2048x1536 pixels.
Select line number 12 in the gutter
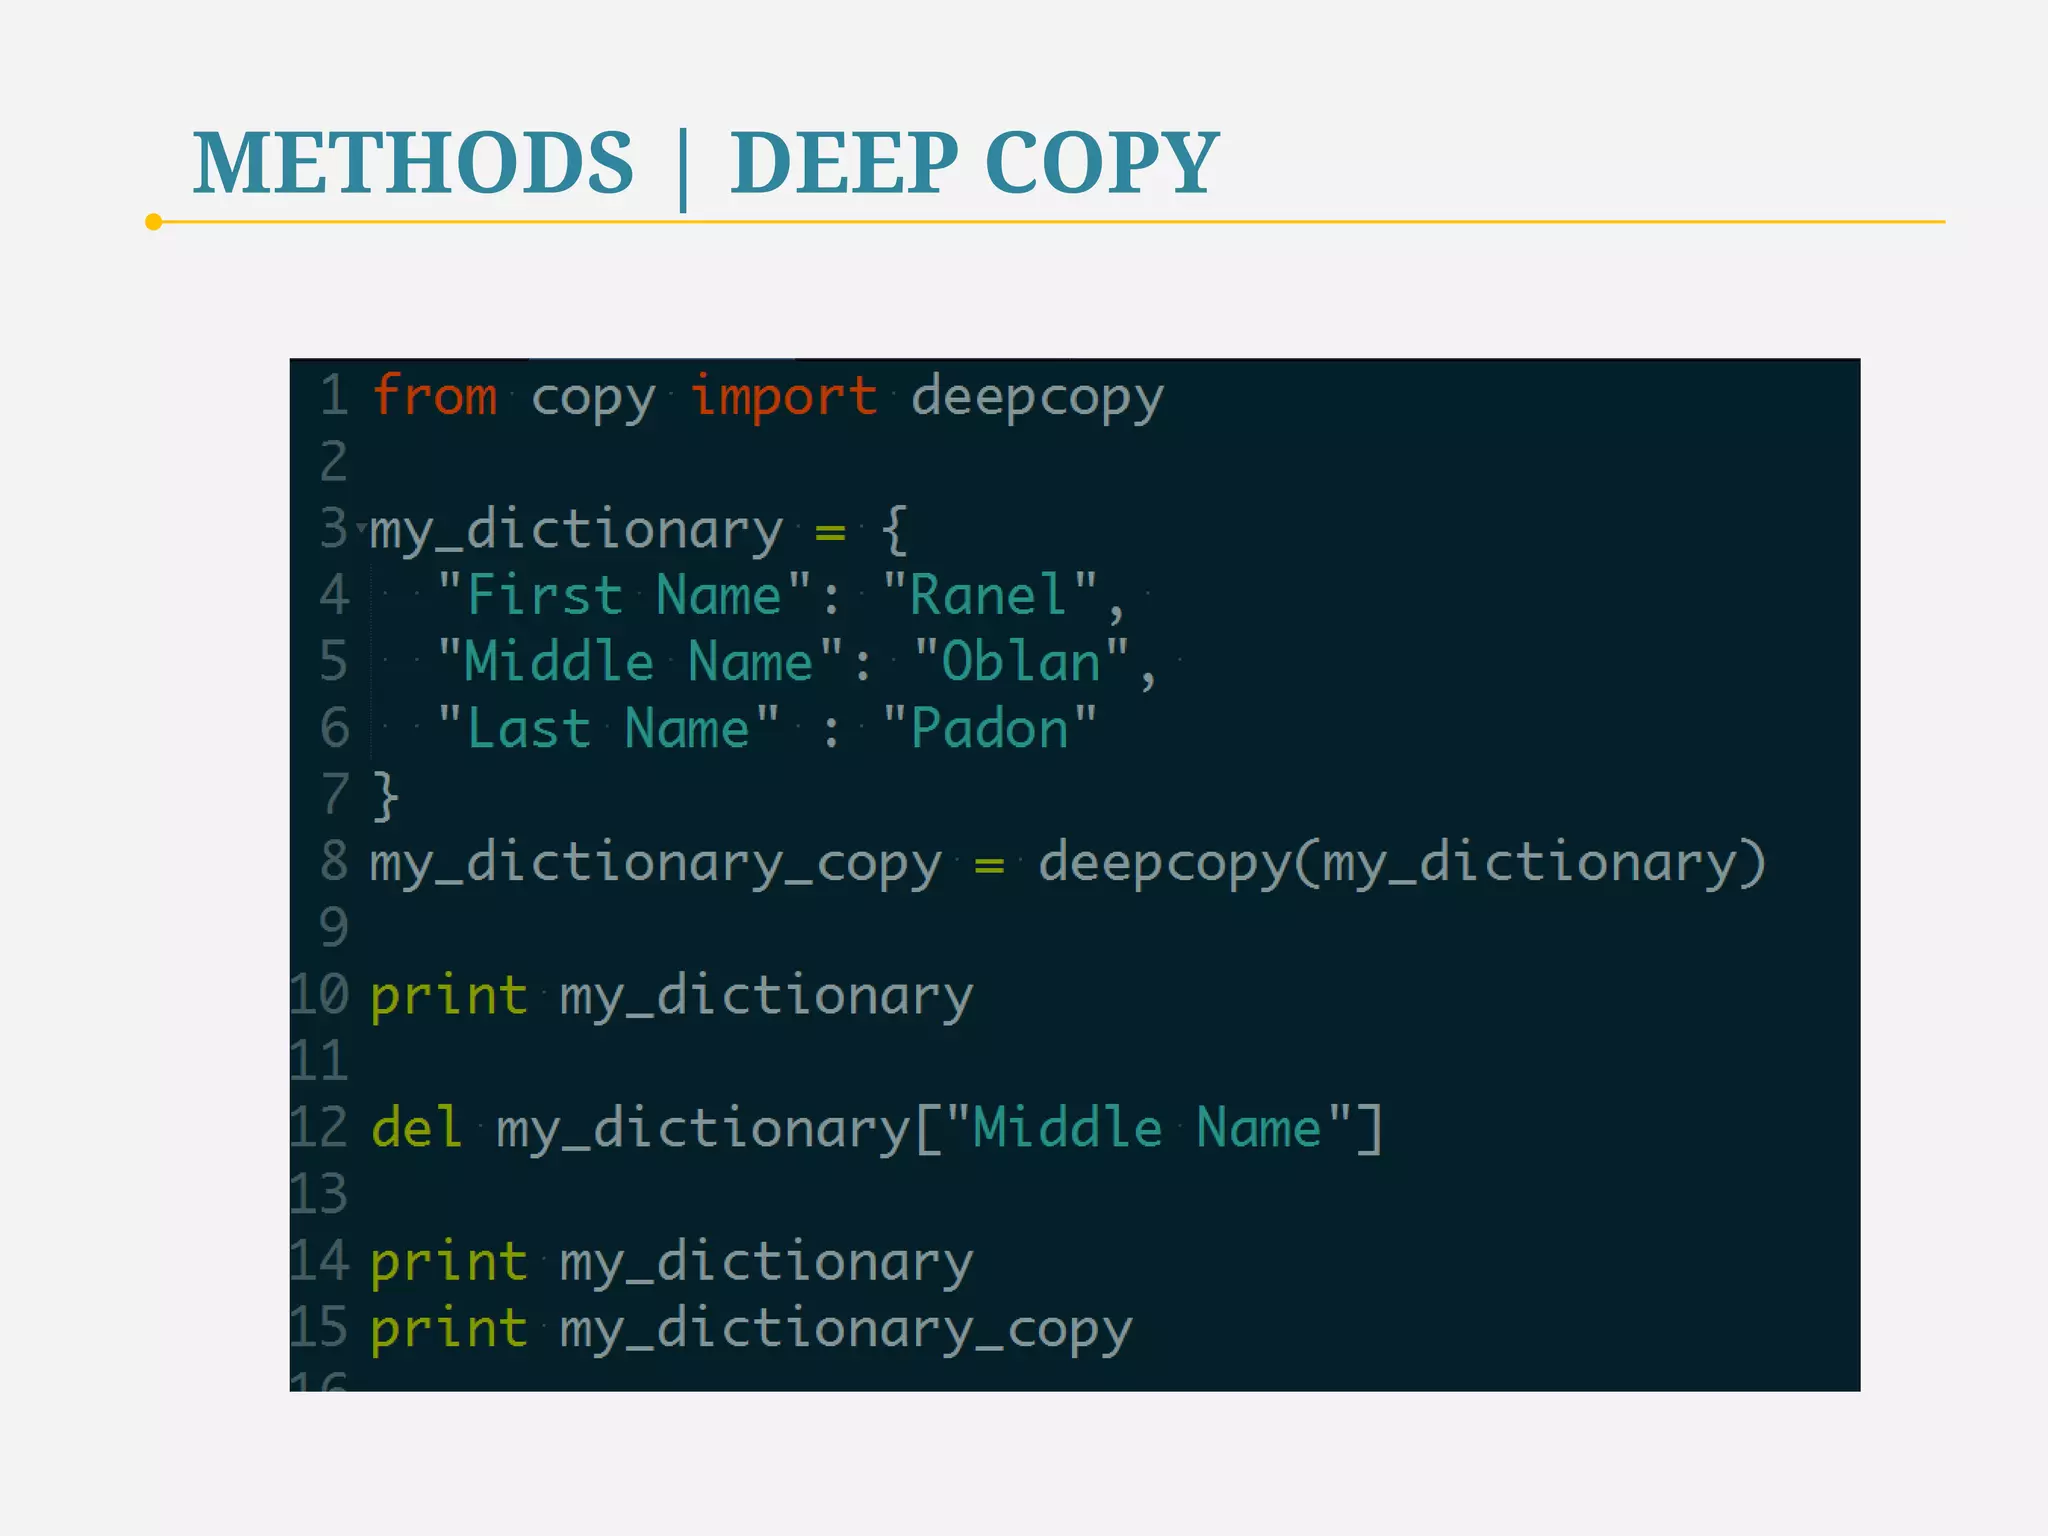tap(319, 1128)
